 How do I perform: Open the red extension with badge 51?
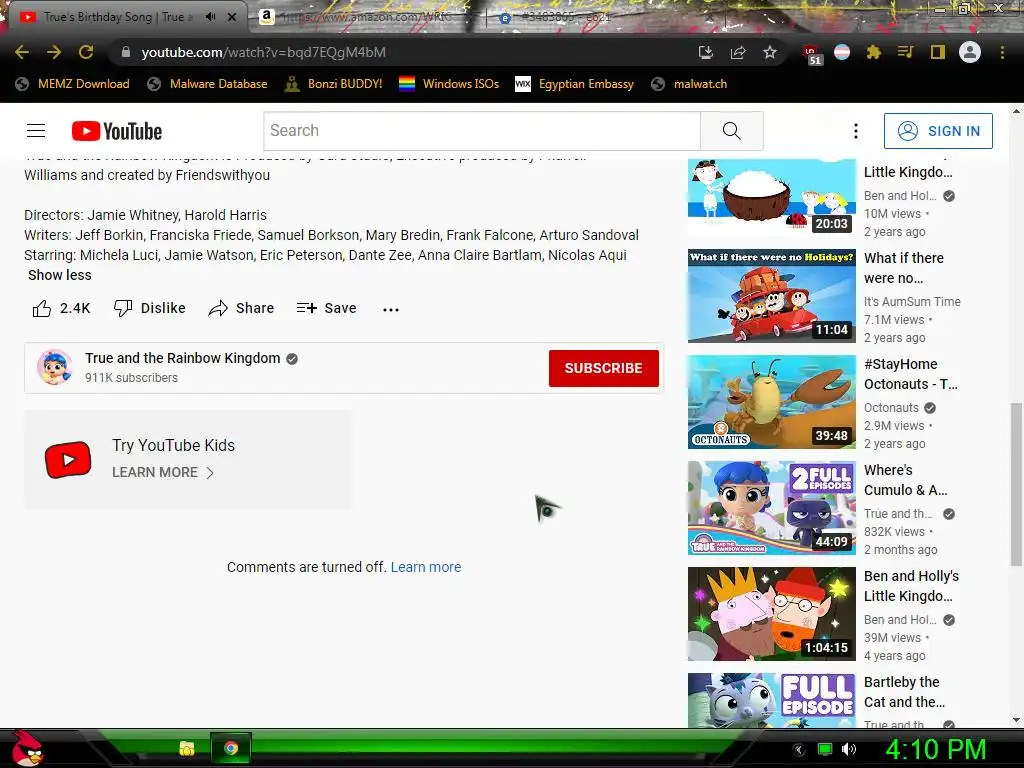[x=812, y=54]
